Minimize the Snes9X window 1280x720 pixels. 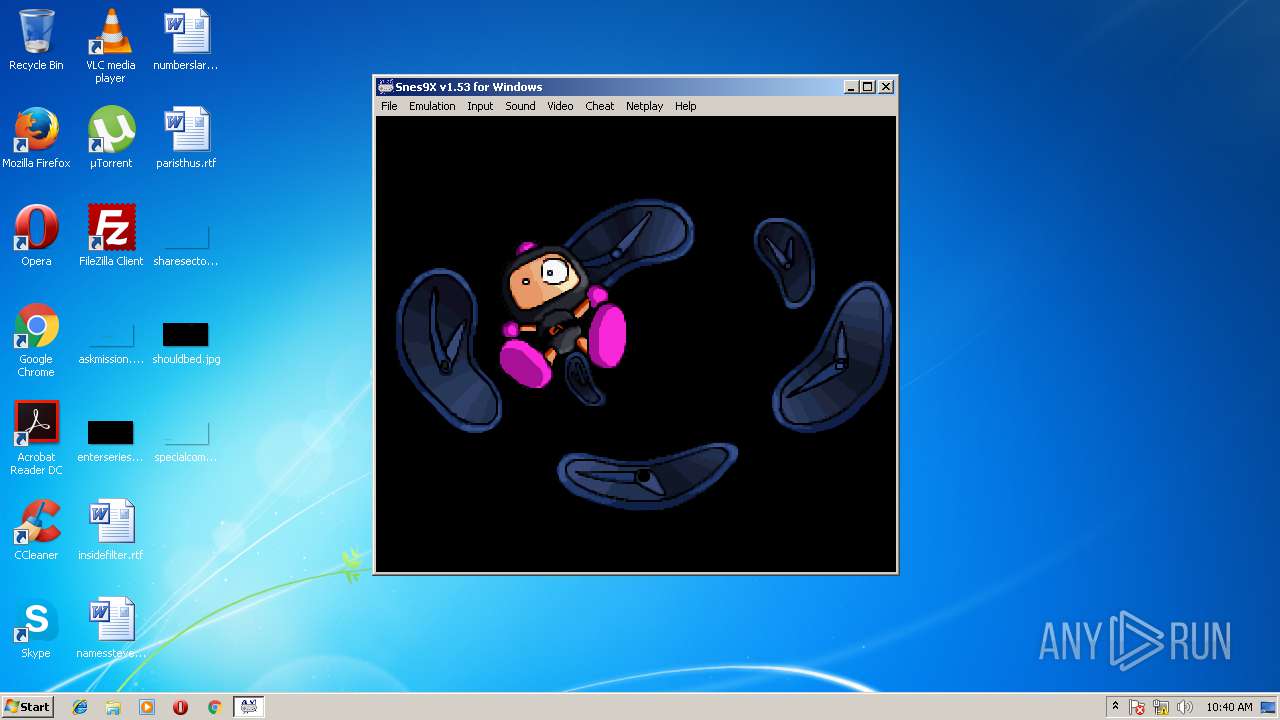[851, 87]
